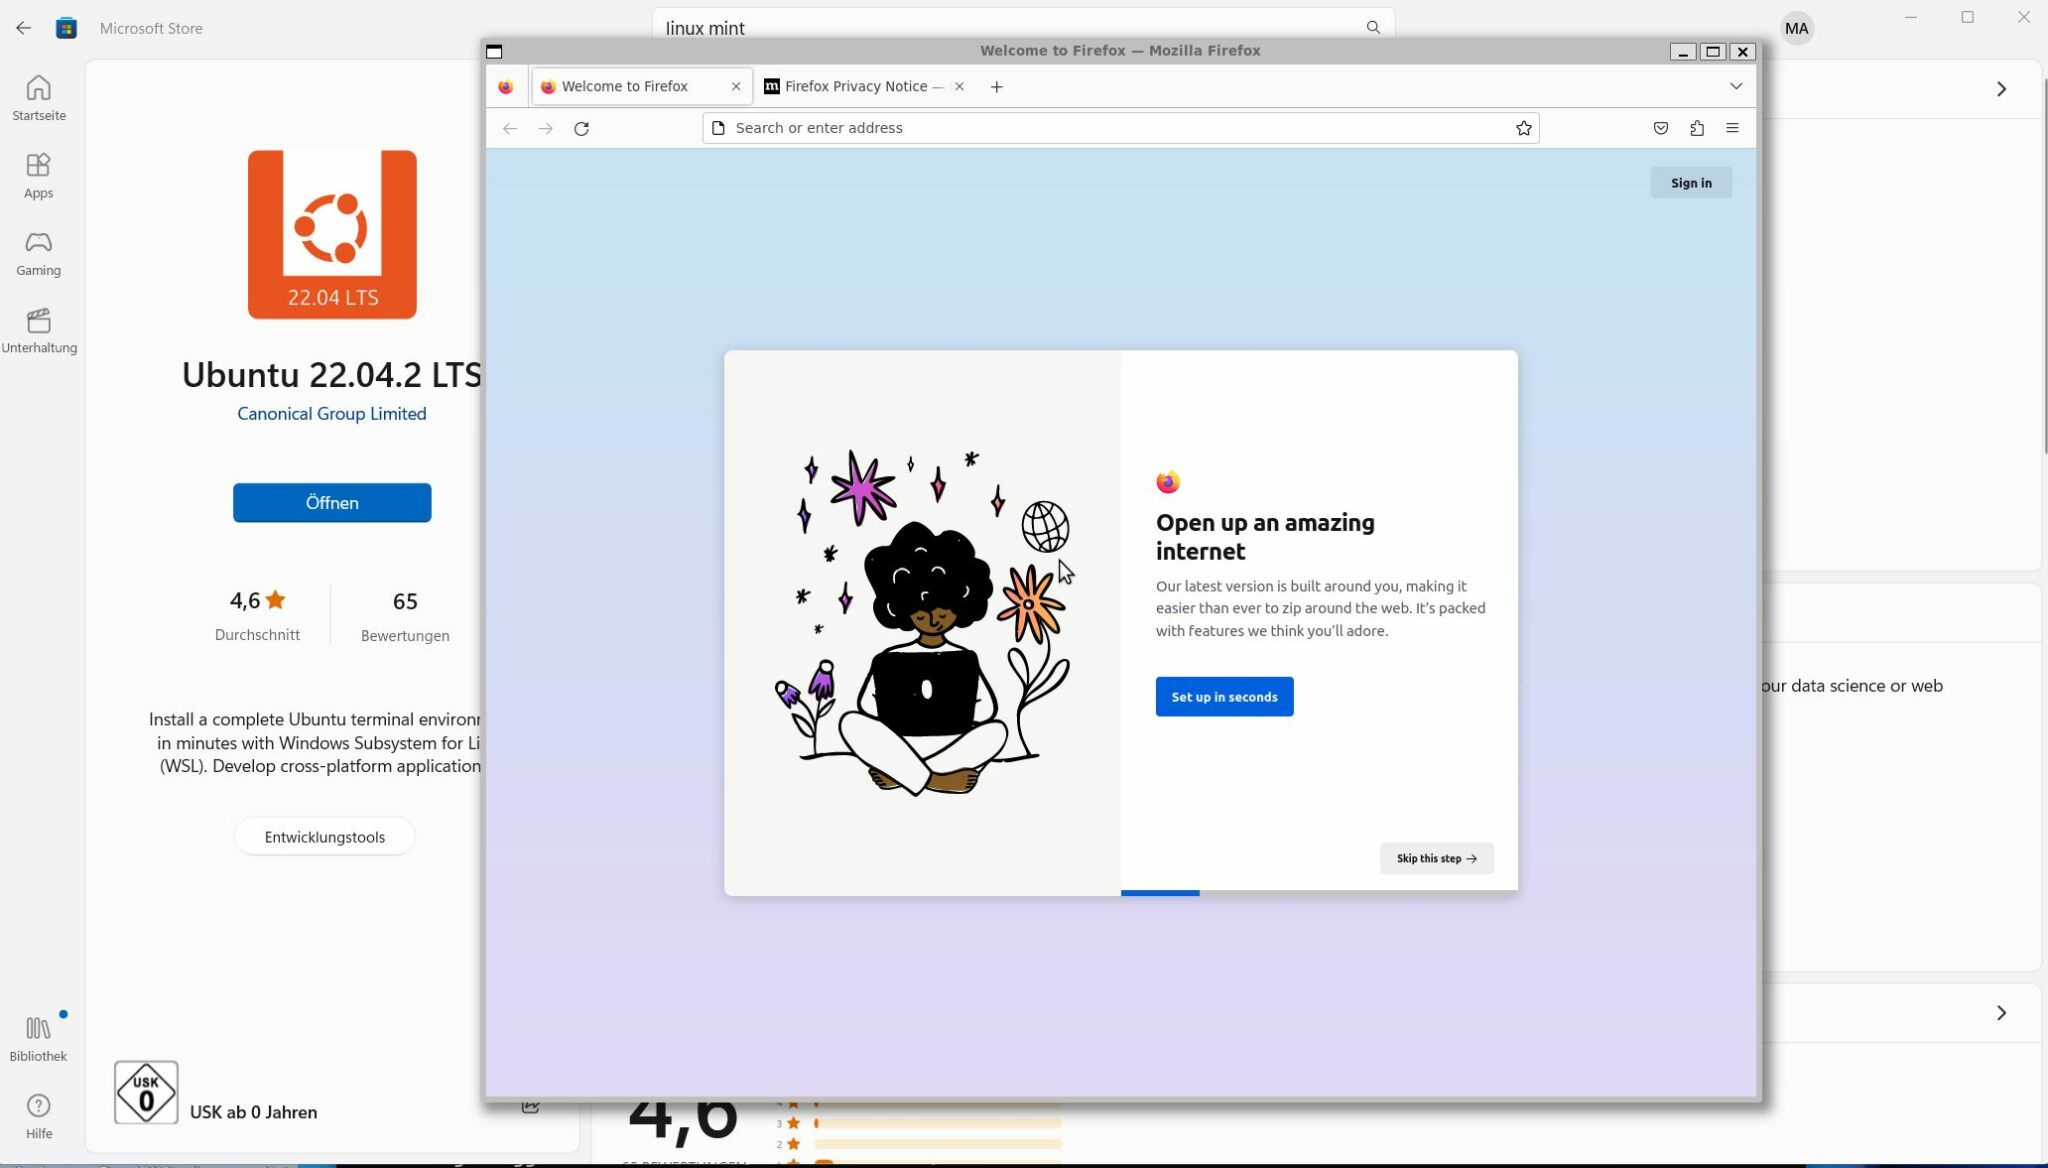Click the Firefox address bar field
This screenshot has height=1168, width=2048.
click(1110, 128)
